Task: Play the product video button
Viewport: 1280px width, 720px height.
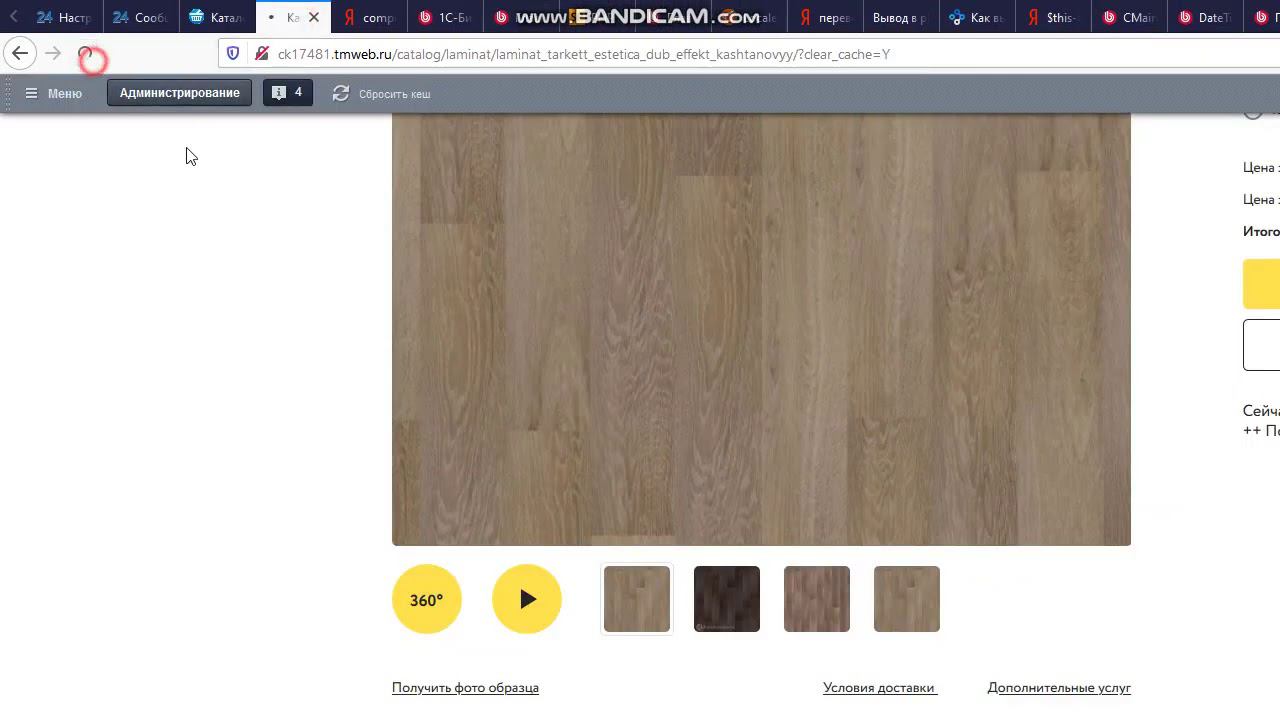Action: click(527, 599)
